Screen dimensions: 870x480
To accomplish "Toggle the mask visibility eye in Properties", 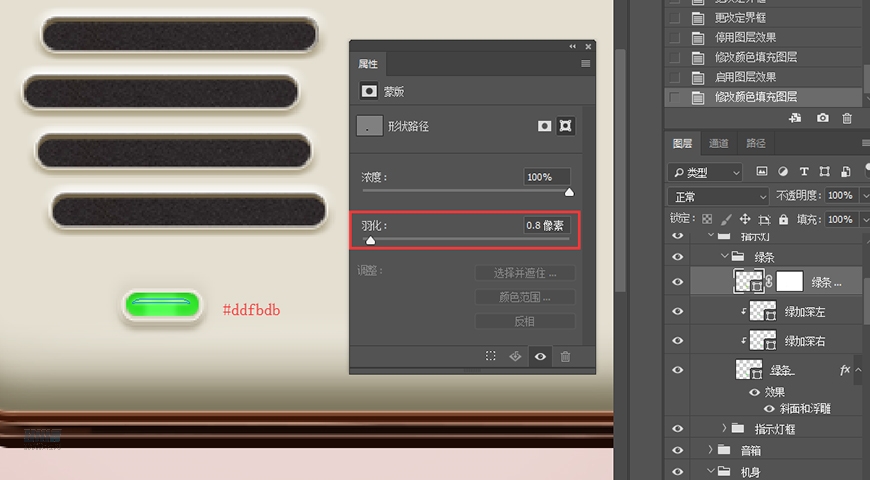I will [x=540, y=356].
